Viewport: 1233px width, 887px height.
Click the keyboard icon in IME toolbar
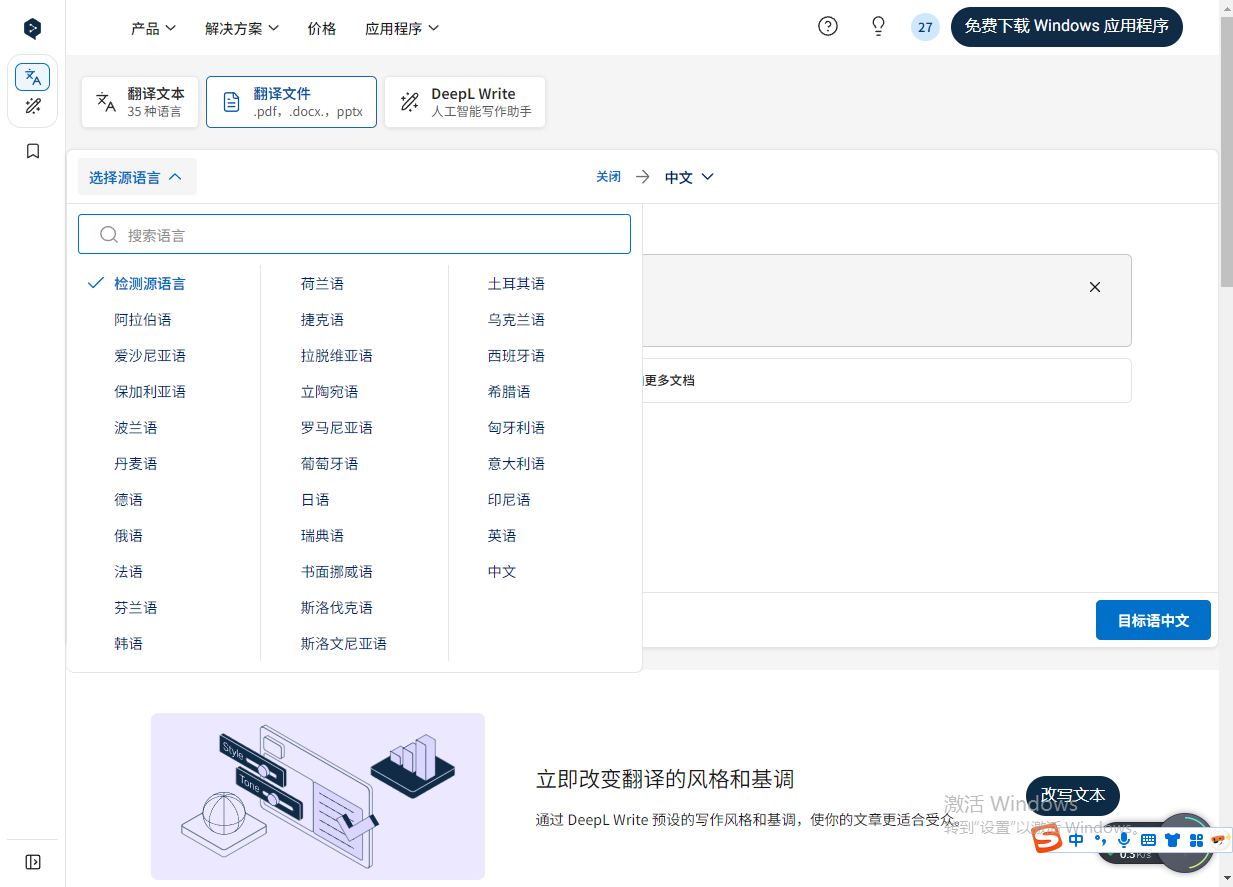tap(1148, 840)
